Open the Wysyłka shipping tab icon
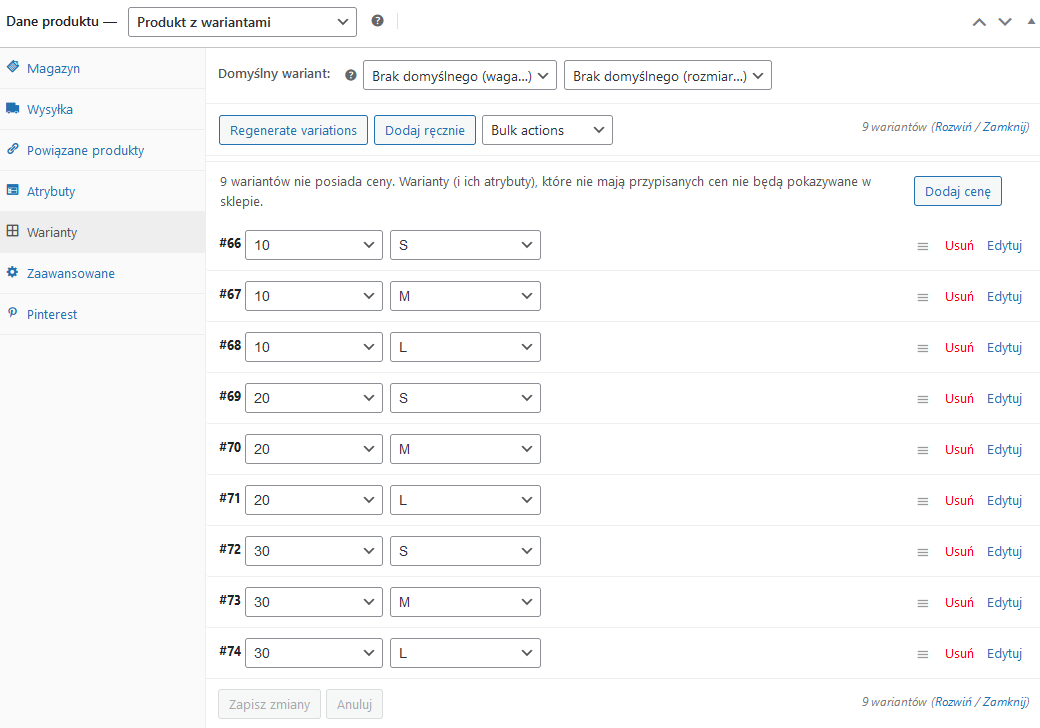The width and height of the screenshot is (1040, 728). pyautogui.click(x=13, y=109)
